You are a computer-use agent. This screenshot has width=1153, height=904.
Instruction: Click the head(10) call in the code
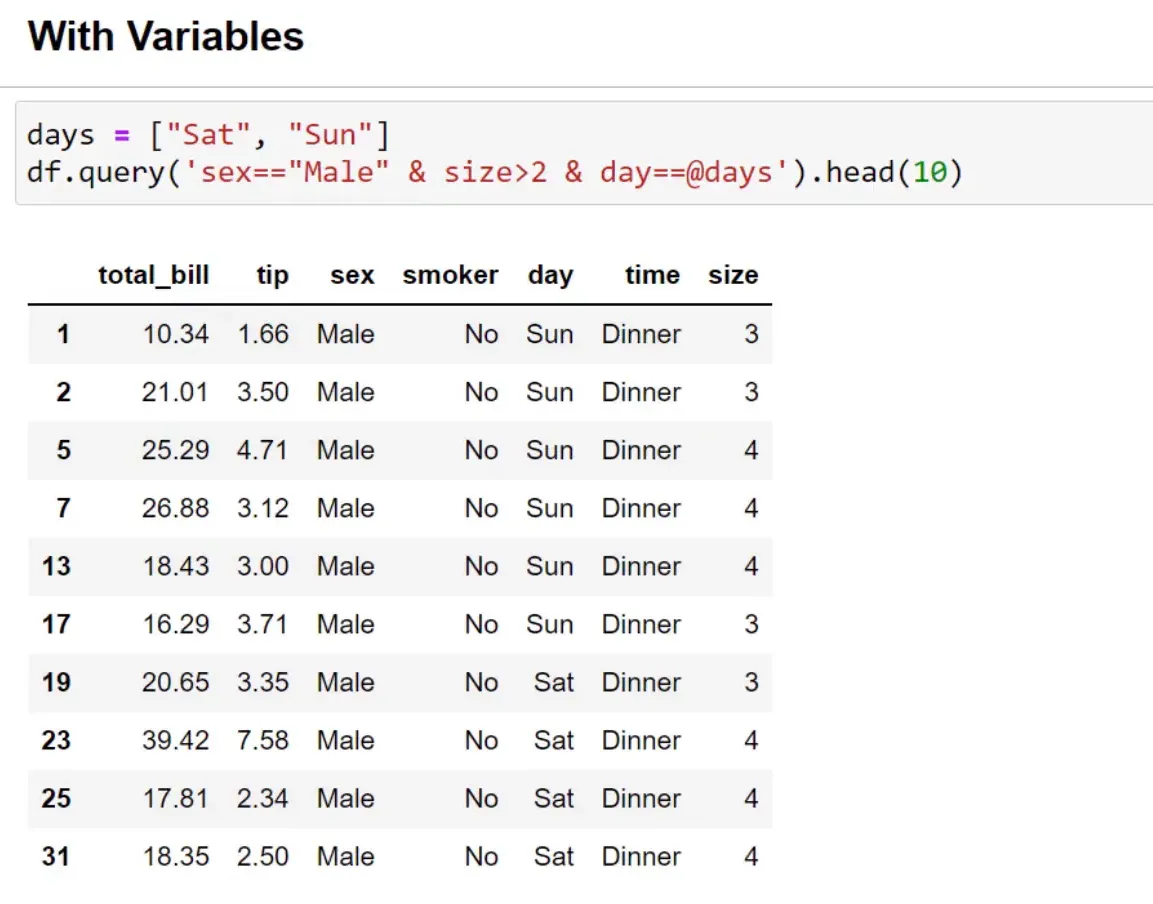895,172
